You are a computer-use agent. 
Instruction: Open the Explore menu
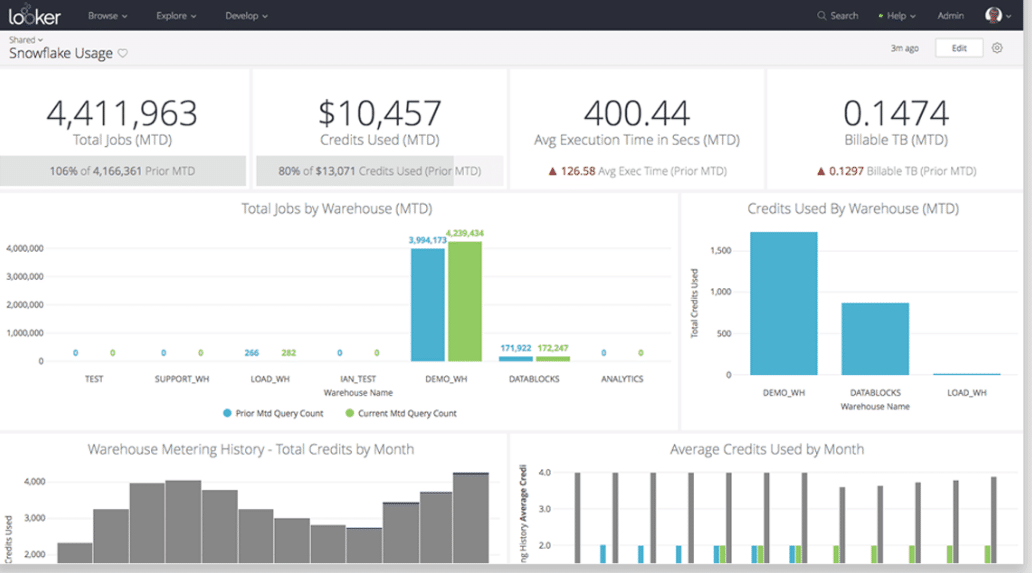pyautogui.click(x=176, y=16)
